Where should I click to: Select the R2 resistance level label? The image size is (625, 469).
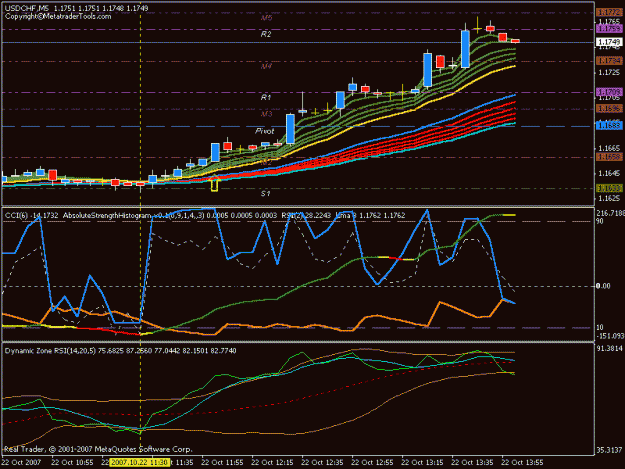266,34
